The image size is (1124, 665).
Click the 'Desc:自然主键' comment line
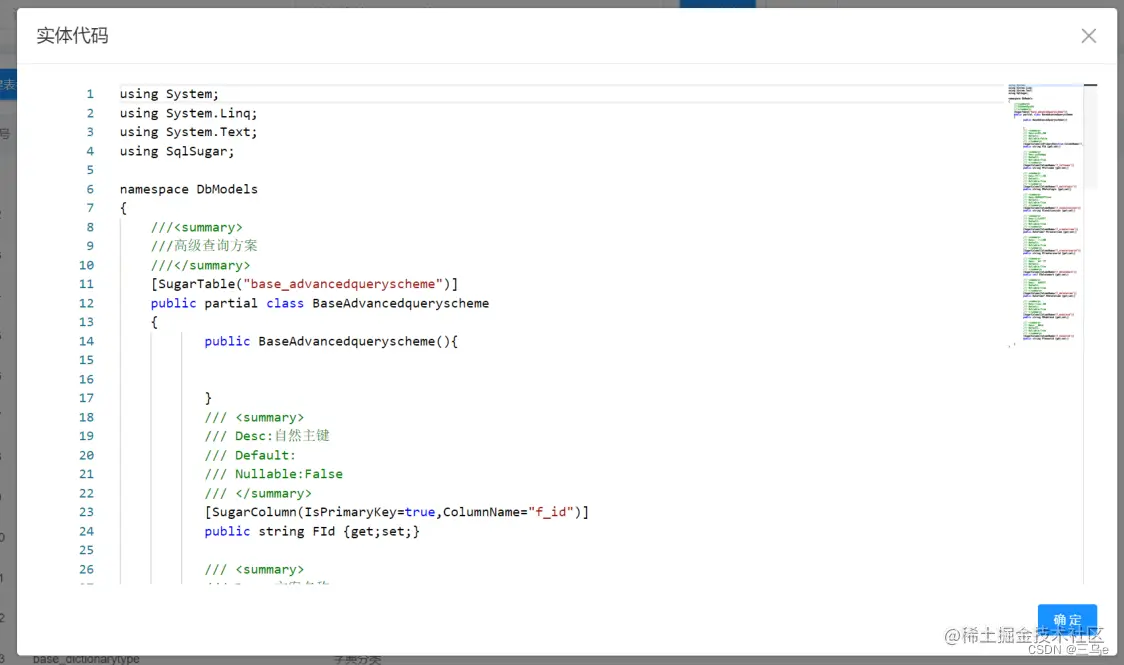(267, 436)
